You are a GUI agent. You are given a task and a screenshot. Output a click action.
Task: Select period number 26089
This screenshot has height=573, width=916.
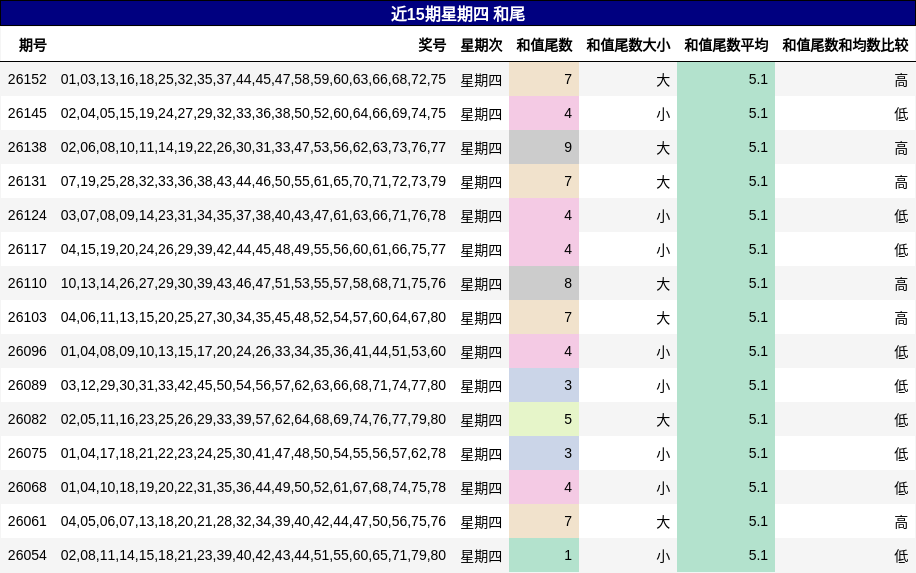coord(27,386)
